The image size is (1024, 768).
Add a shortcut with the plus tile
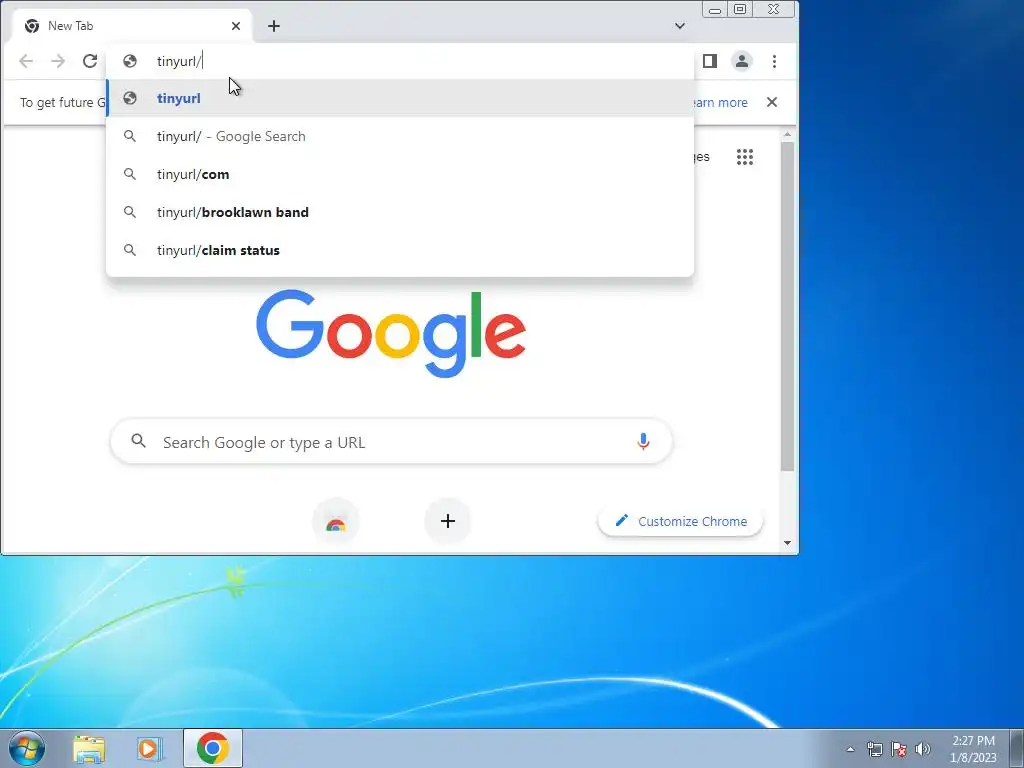click(448, 521)
